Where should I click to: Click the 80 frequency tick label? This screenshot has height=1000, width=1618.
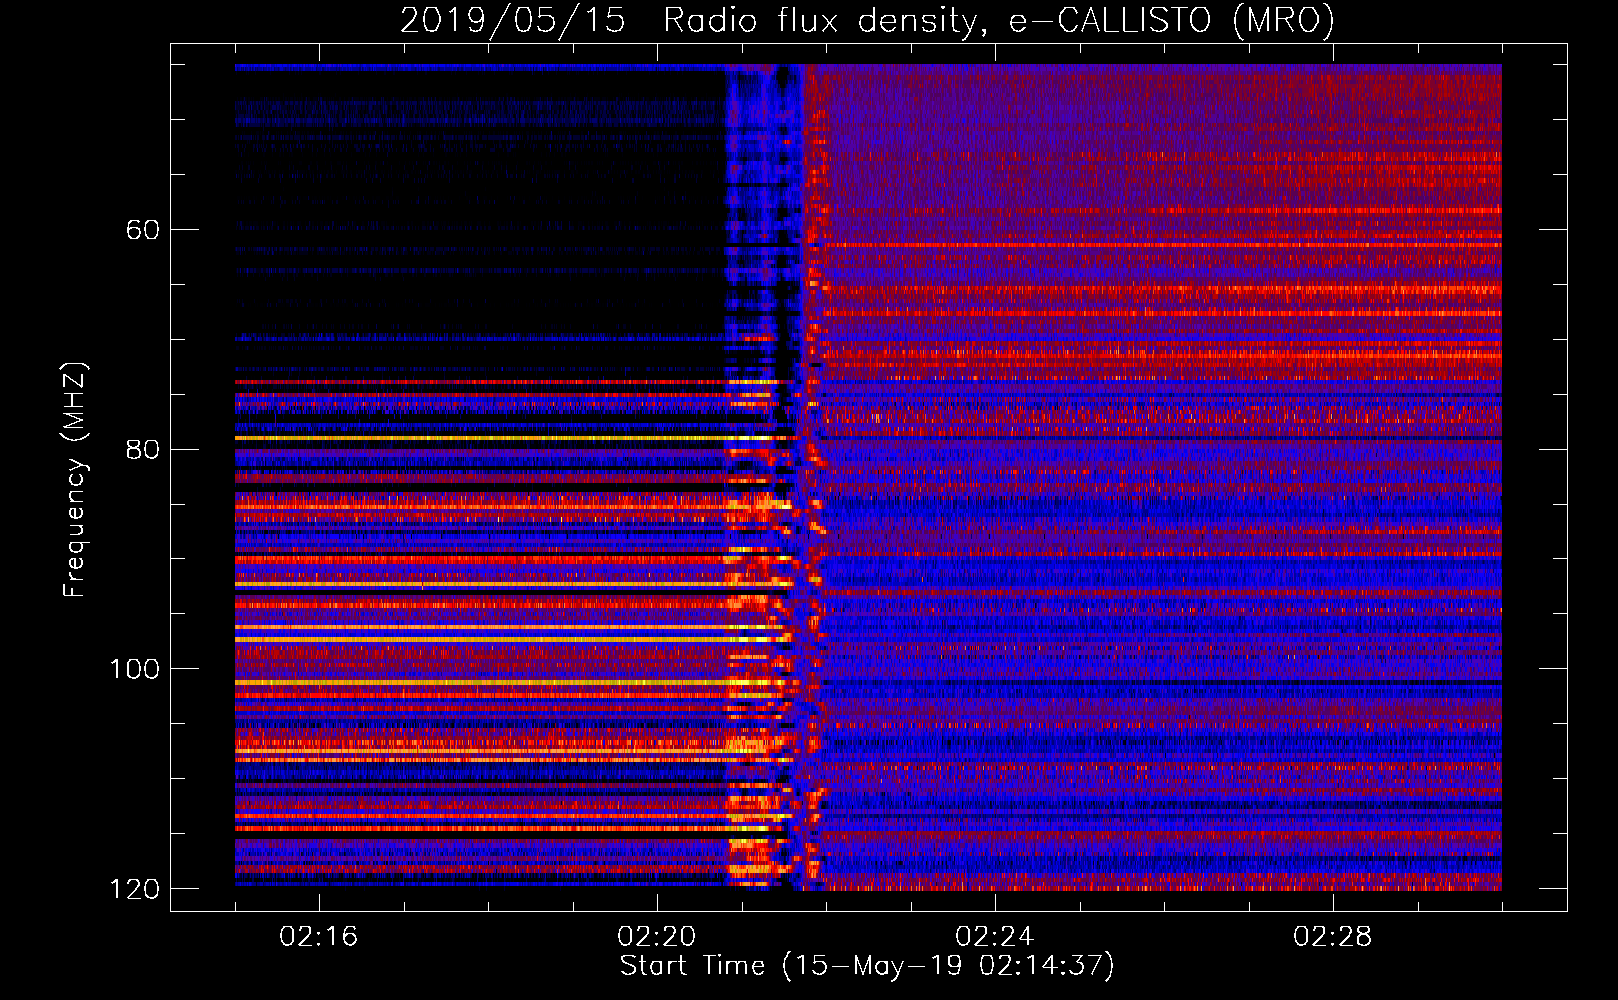[143, 449]
